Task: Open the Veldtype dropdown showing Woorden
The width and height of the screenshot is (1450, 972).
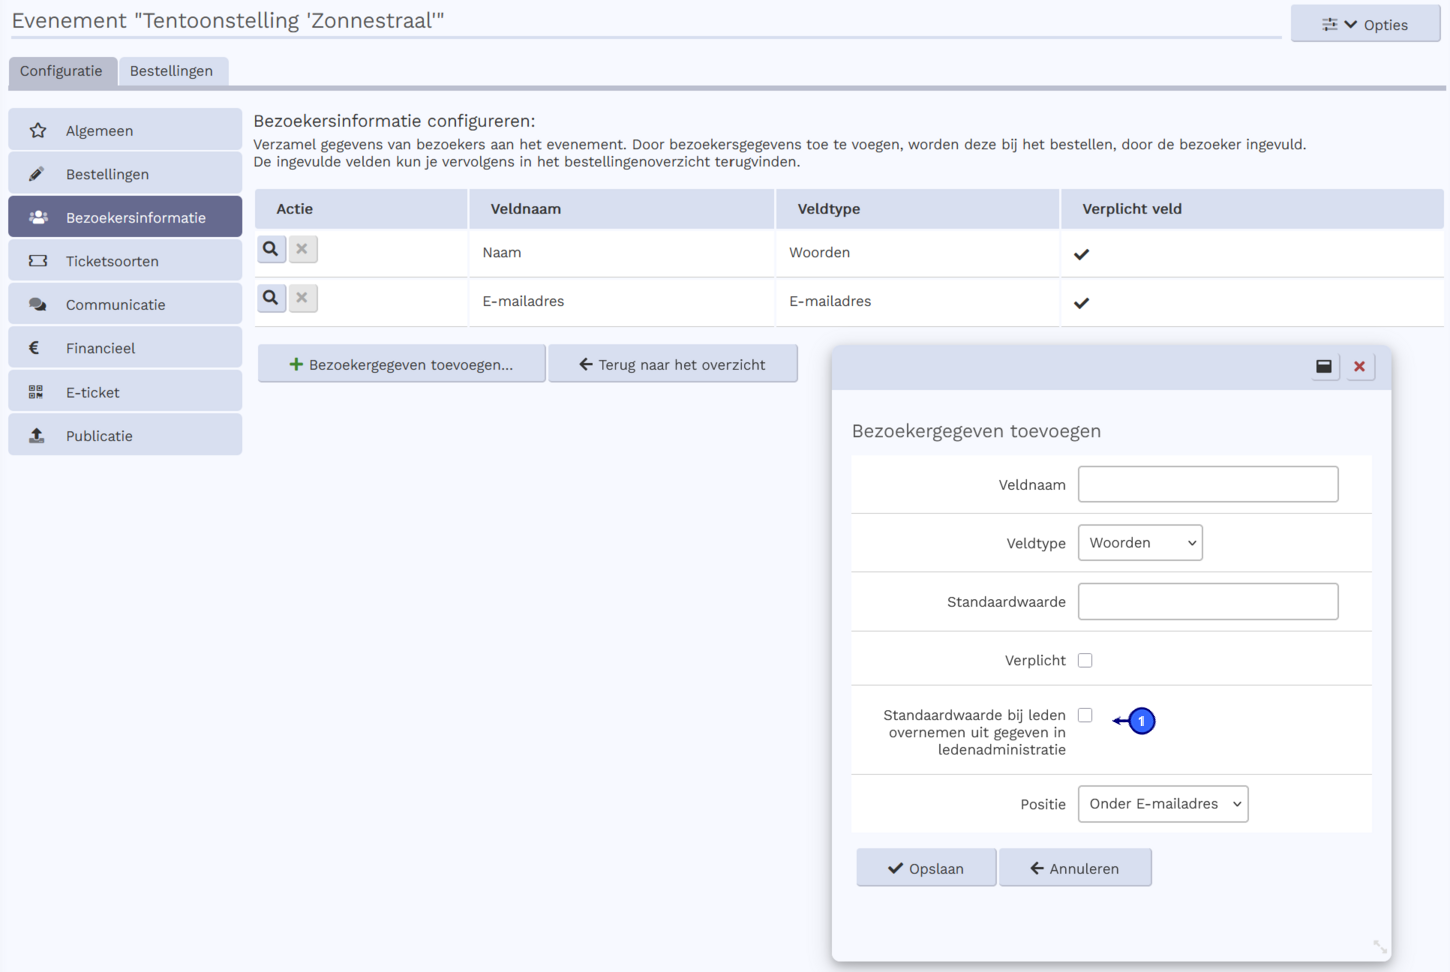Action: point(1140,543)
